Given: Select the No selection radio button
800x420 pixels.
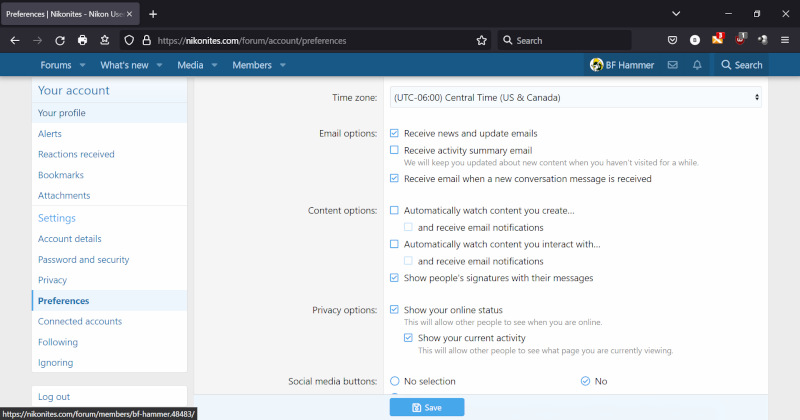Looking at the screenshot, I should click(394, 381).
